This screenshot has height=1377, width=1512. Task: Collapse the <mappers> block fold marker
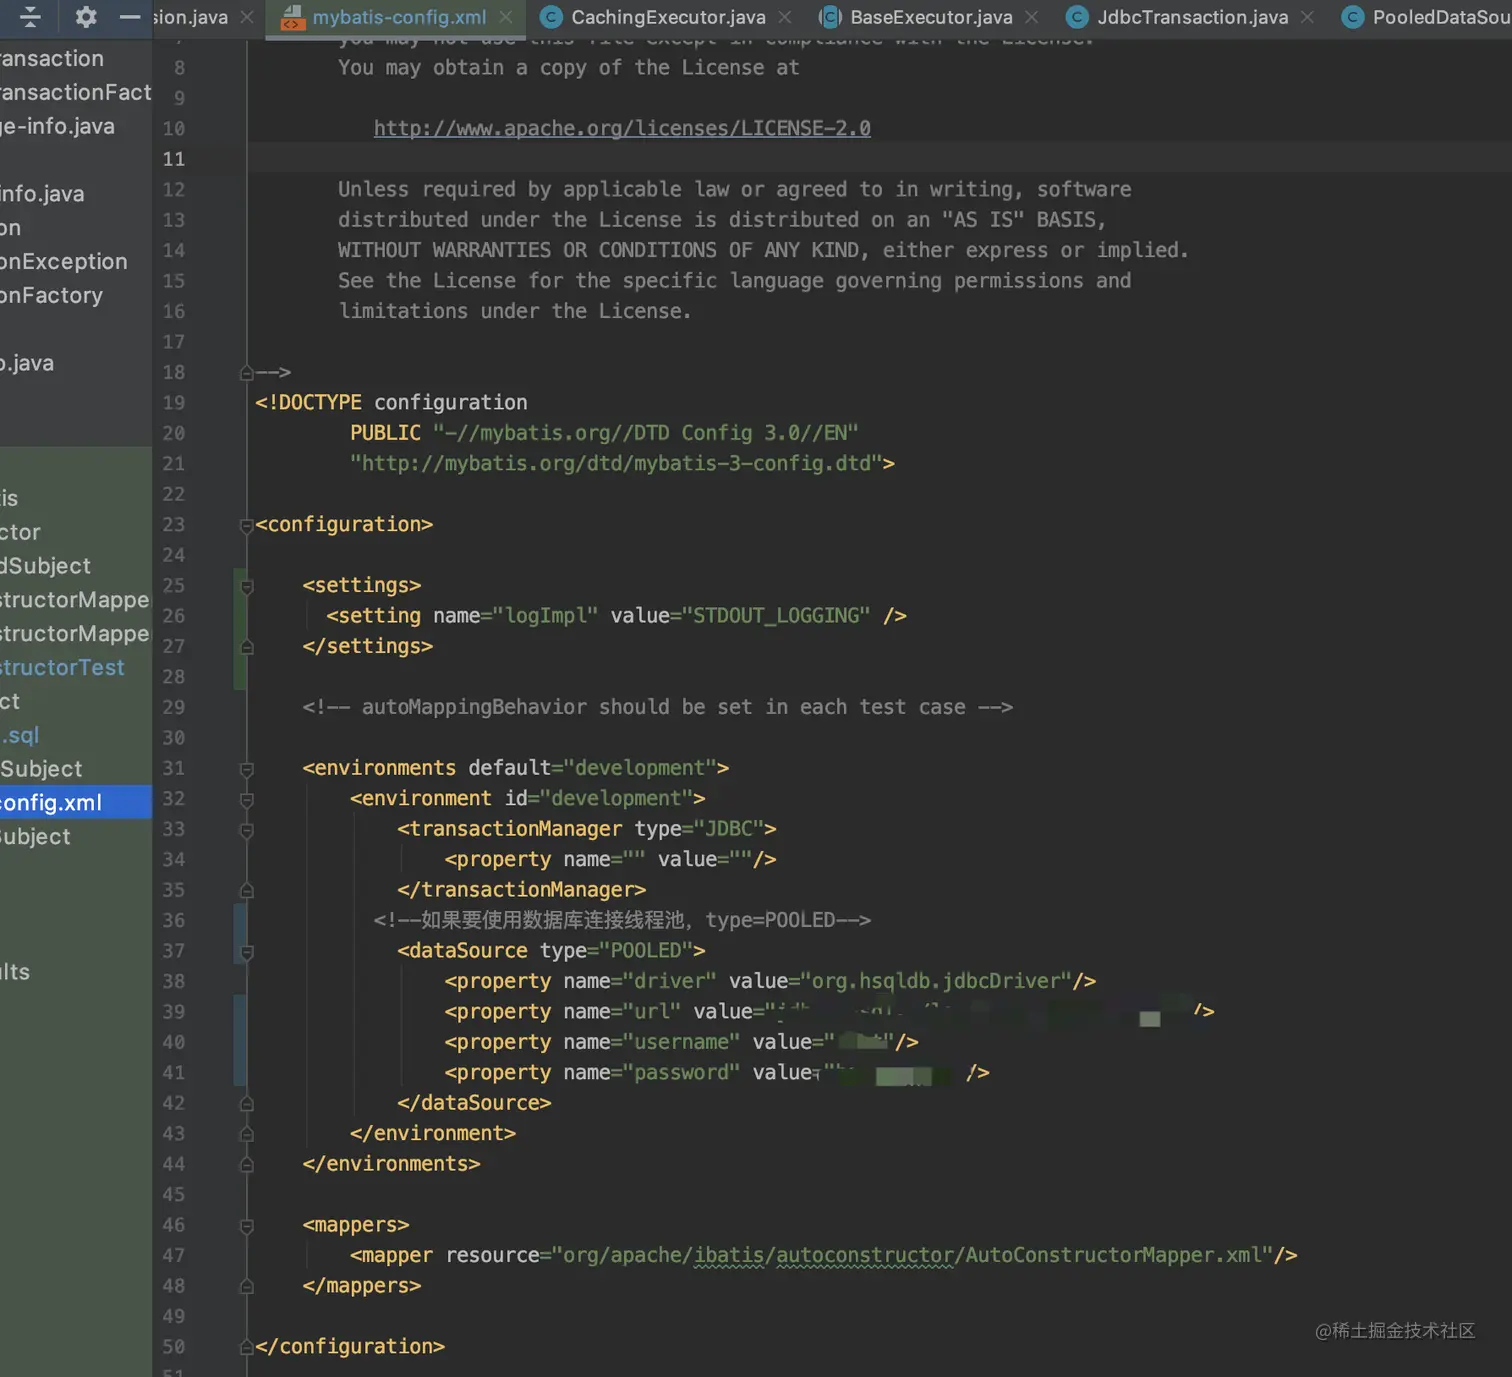(246, 1226)
